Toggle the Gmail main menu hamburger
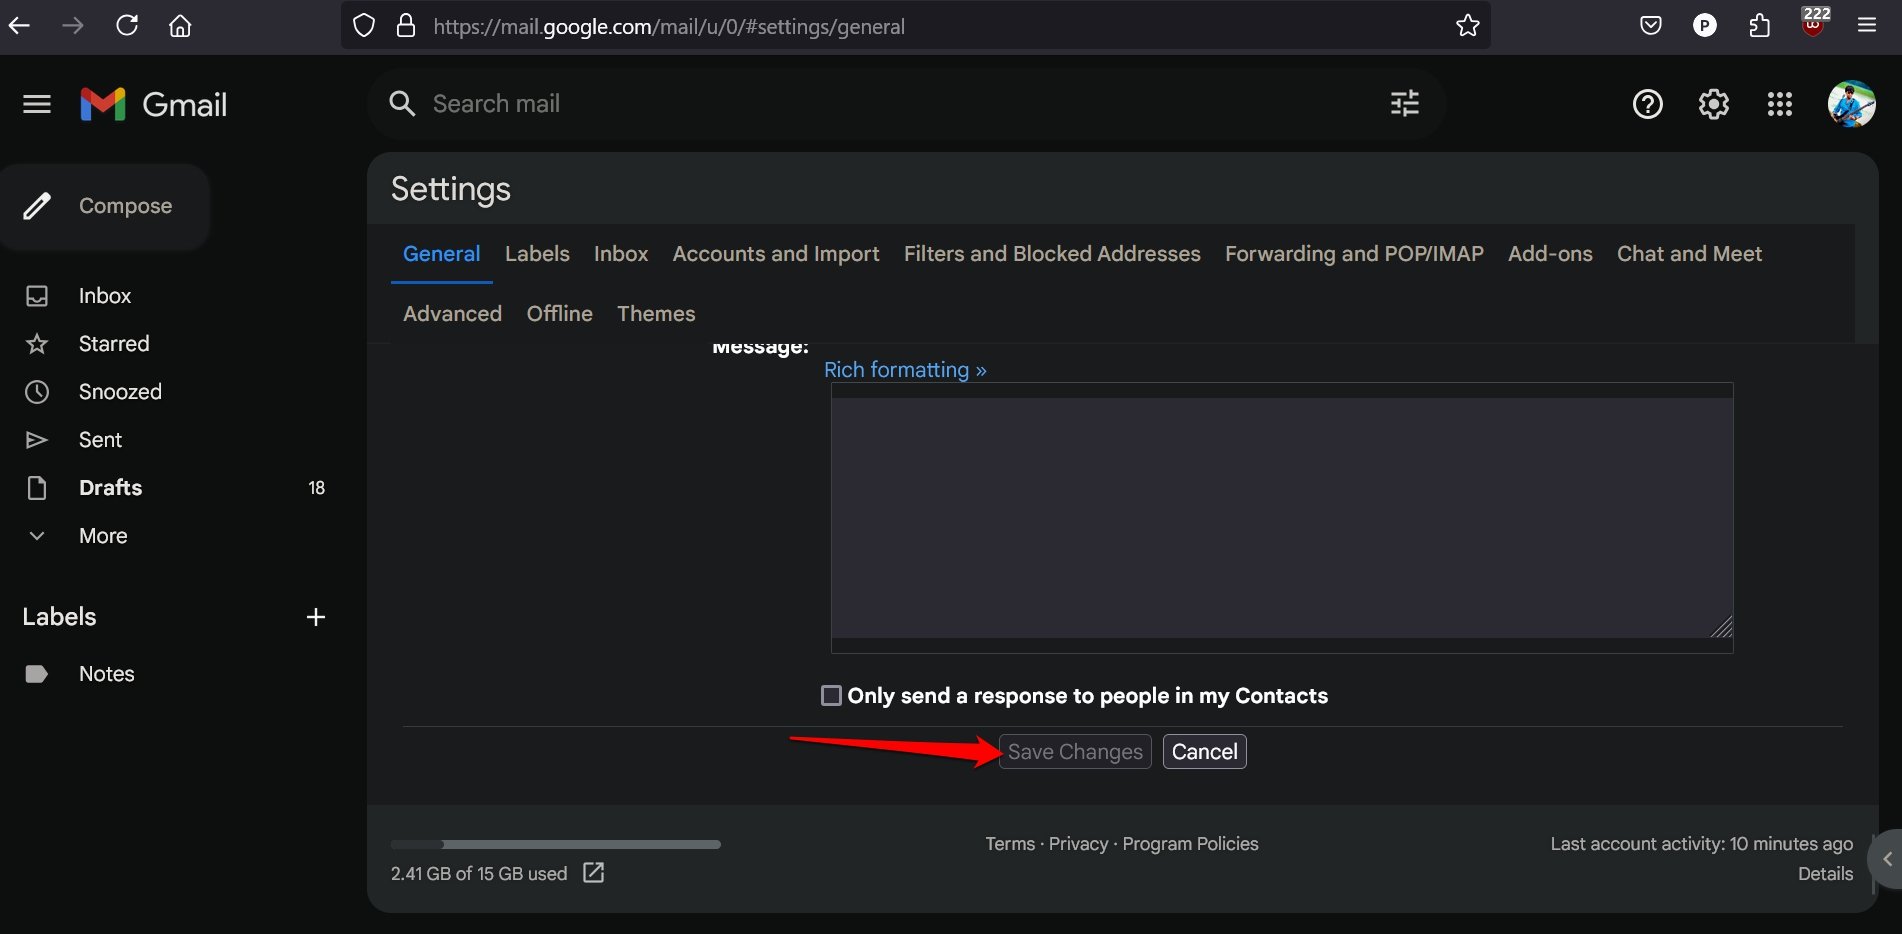This screenshot has height=934, width=1902. coord(37,104)
